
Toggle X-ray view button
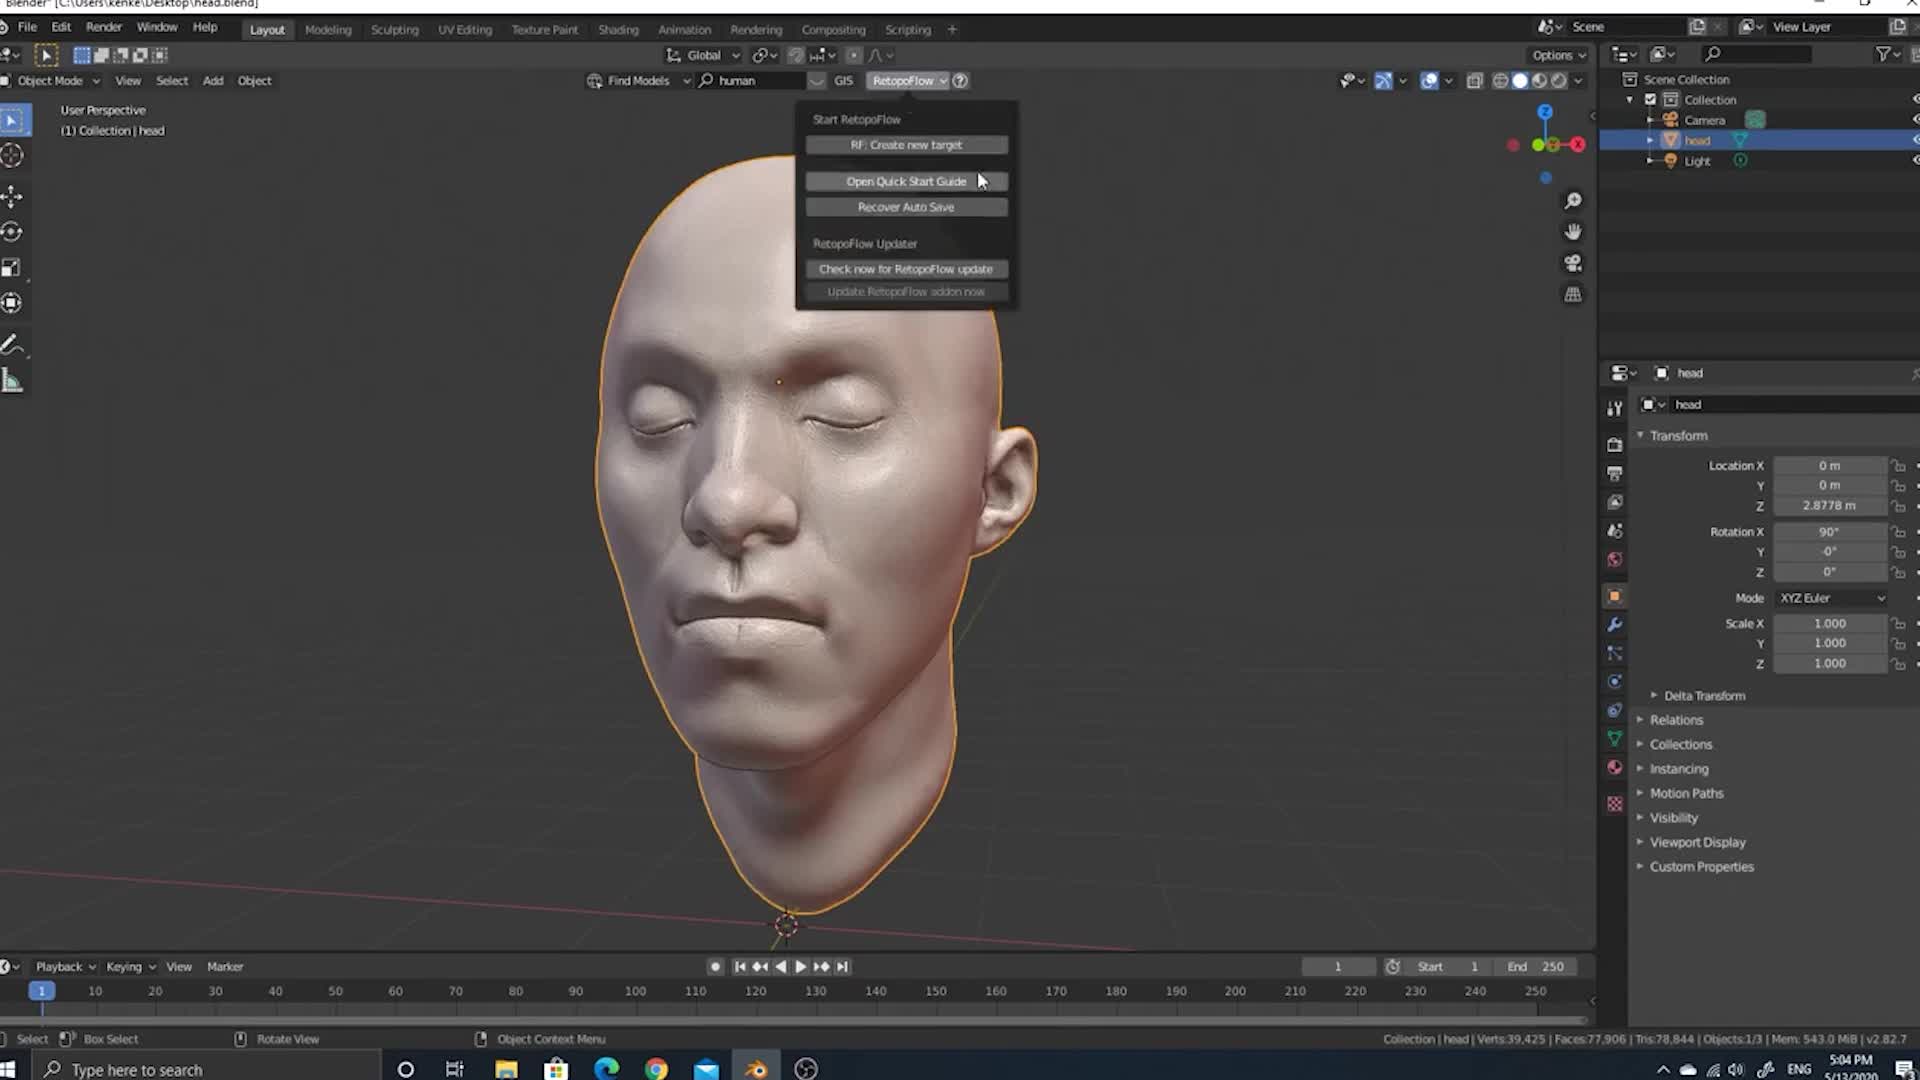point(1474,81)
